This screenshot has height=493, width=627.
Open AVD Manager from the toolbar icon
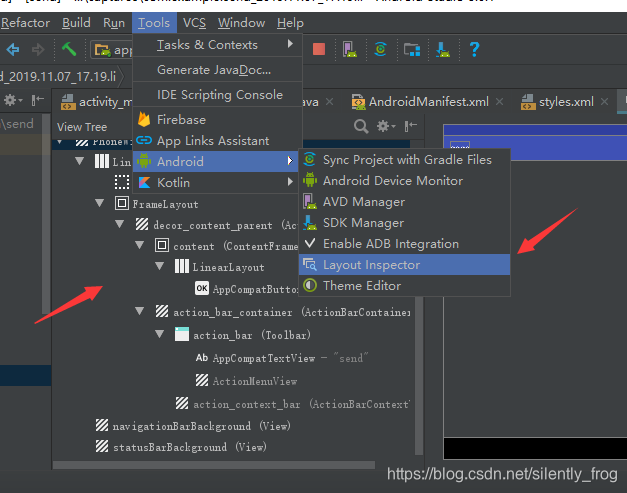click(x=349, y=49)
